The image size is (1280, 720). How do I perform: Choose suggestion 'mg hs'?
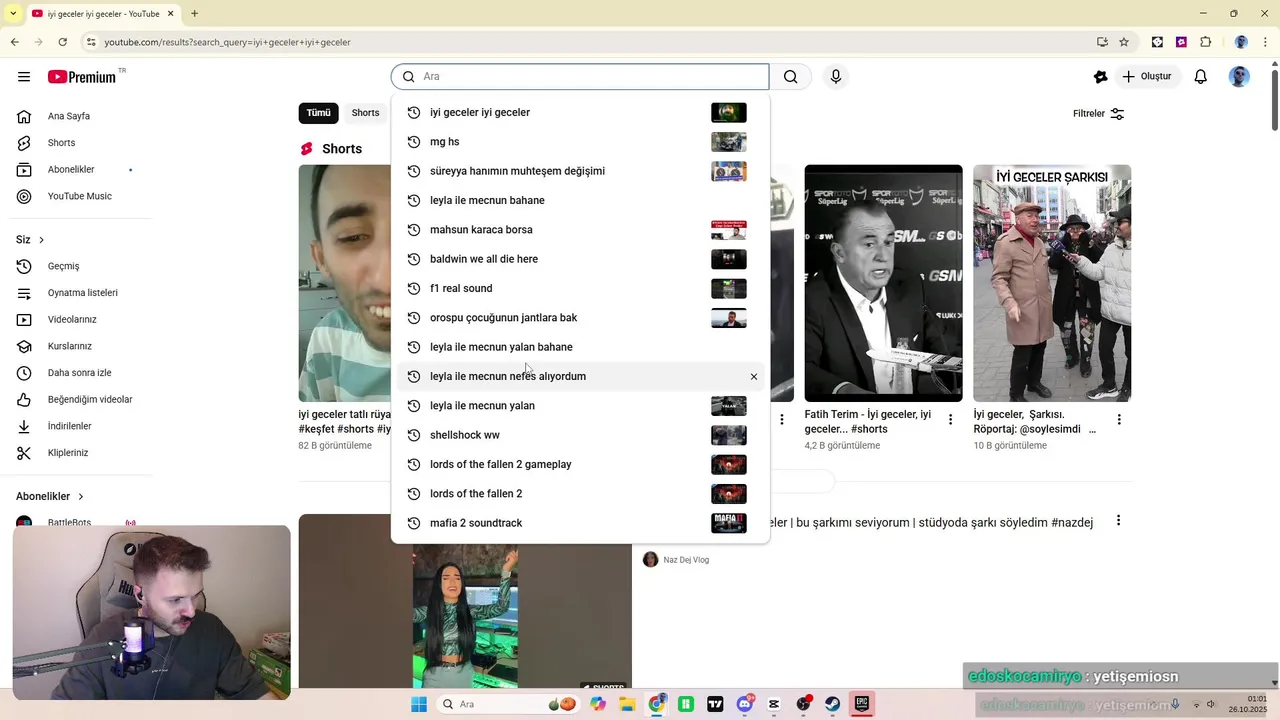coord(580,142)
